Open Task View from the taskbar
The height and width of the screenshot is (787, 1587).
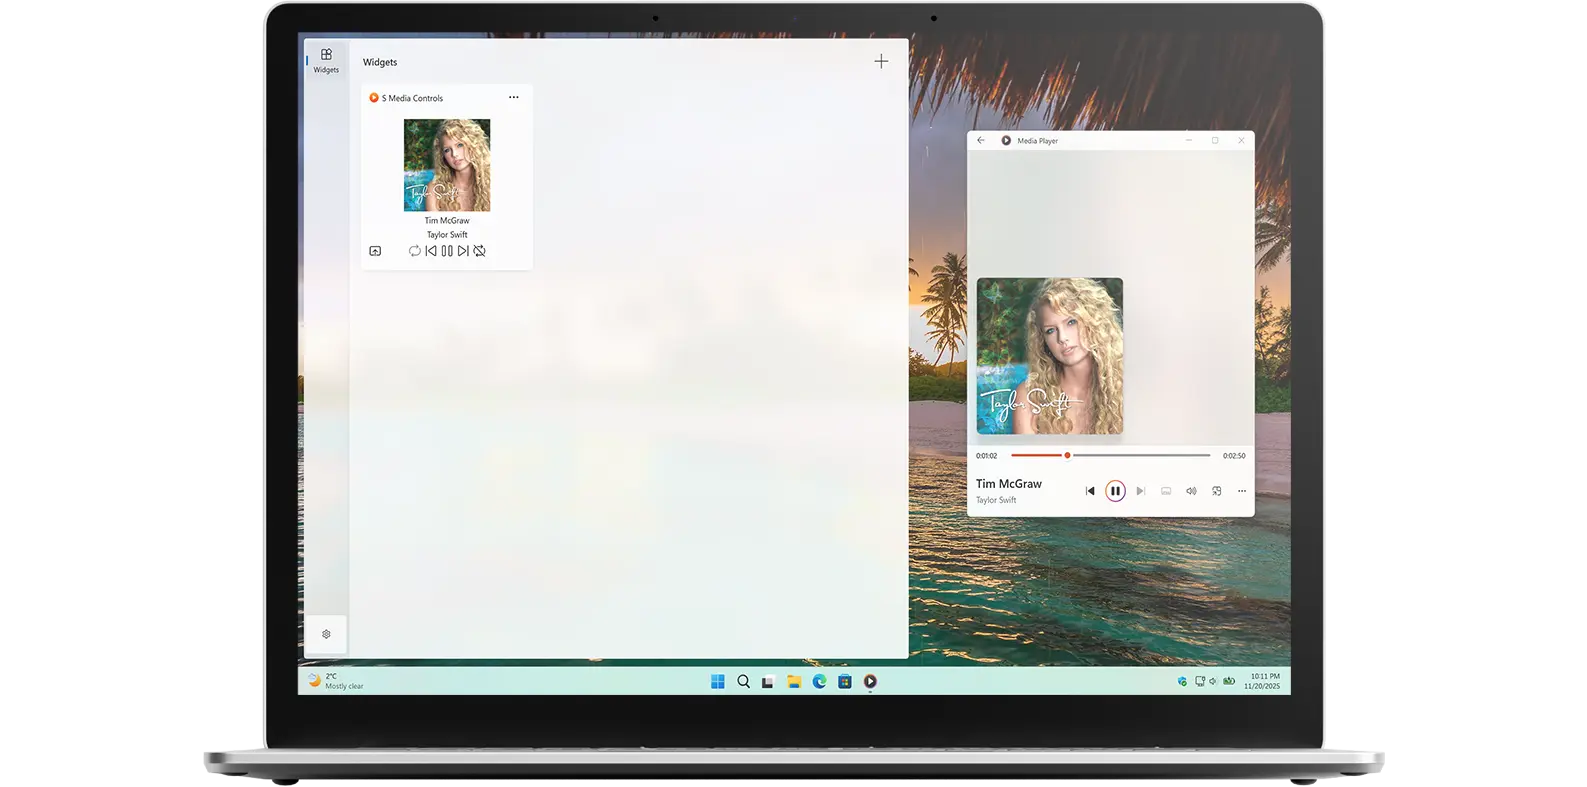click(x=768, y=682)
